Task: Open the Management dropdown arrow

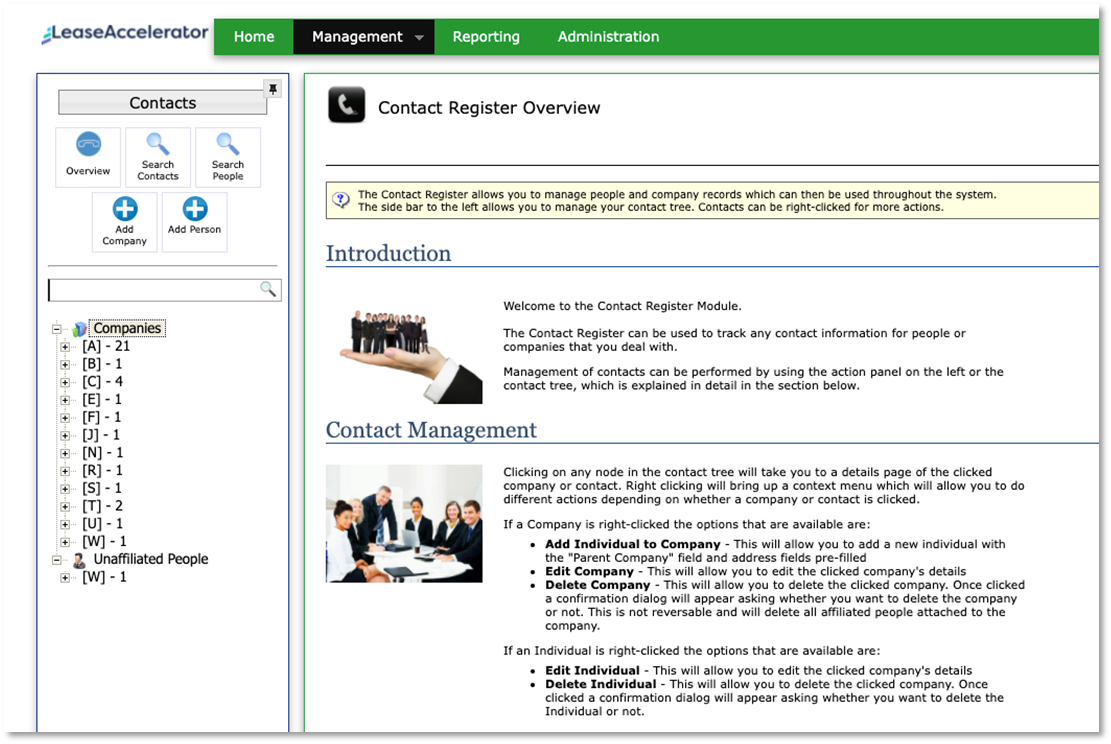Action: pyautogui.click(x=419, y=38)
